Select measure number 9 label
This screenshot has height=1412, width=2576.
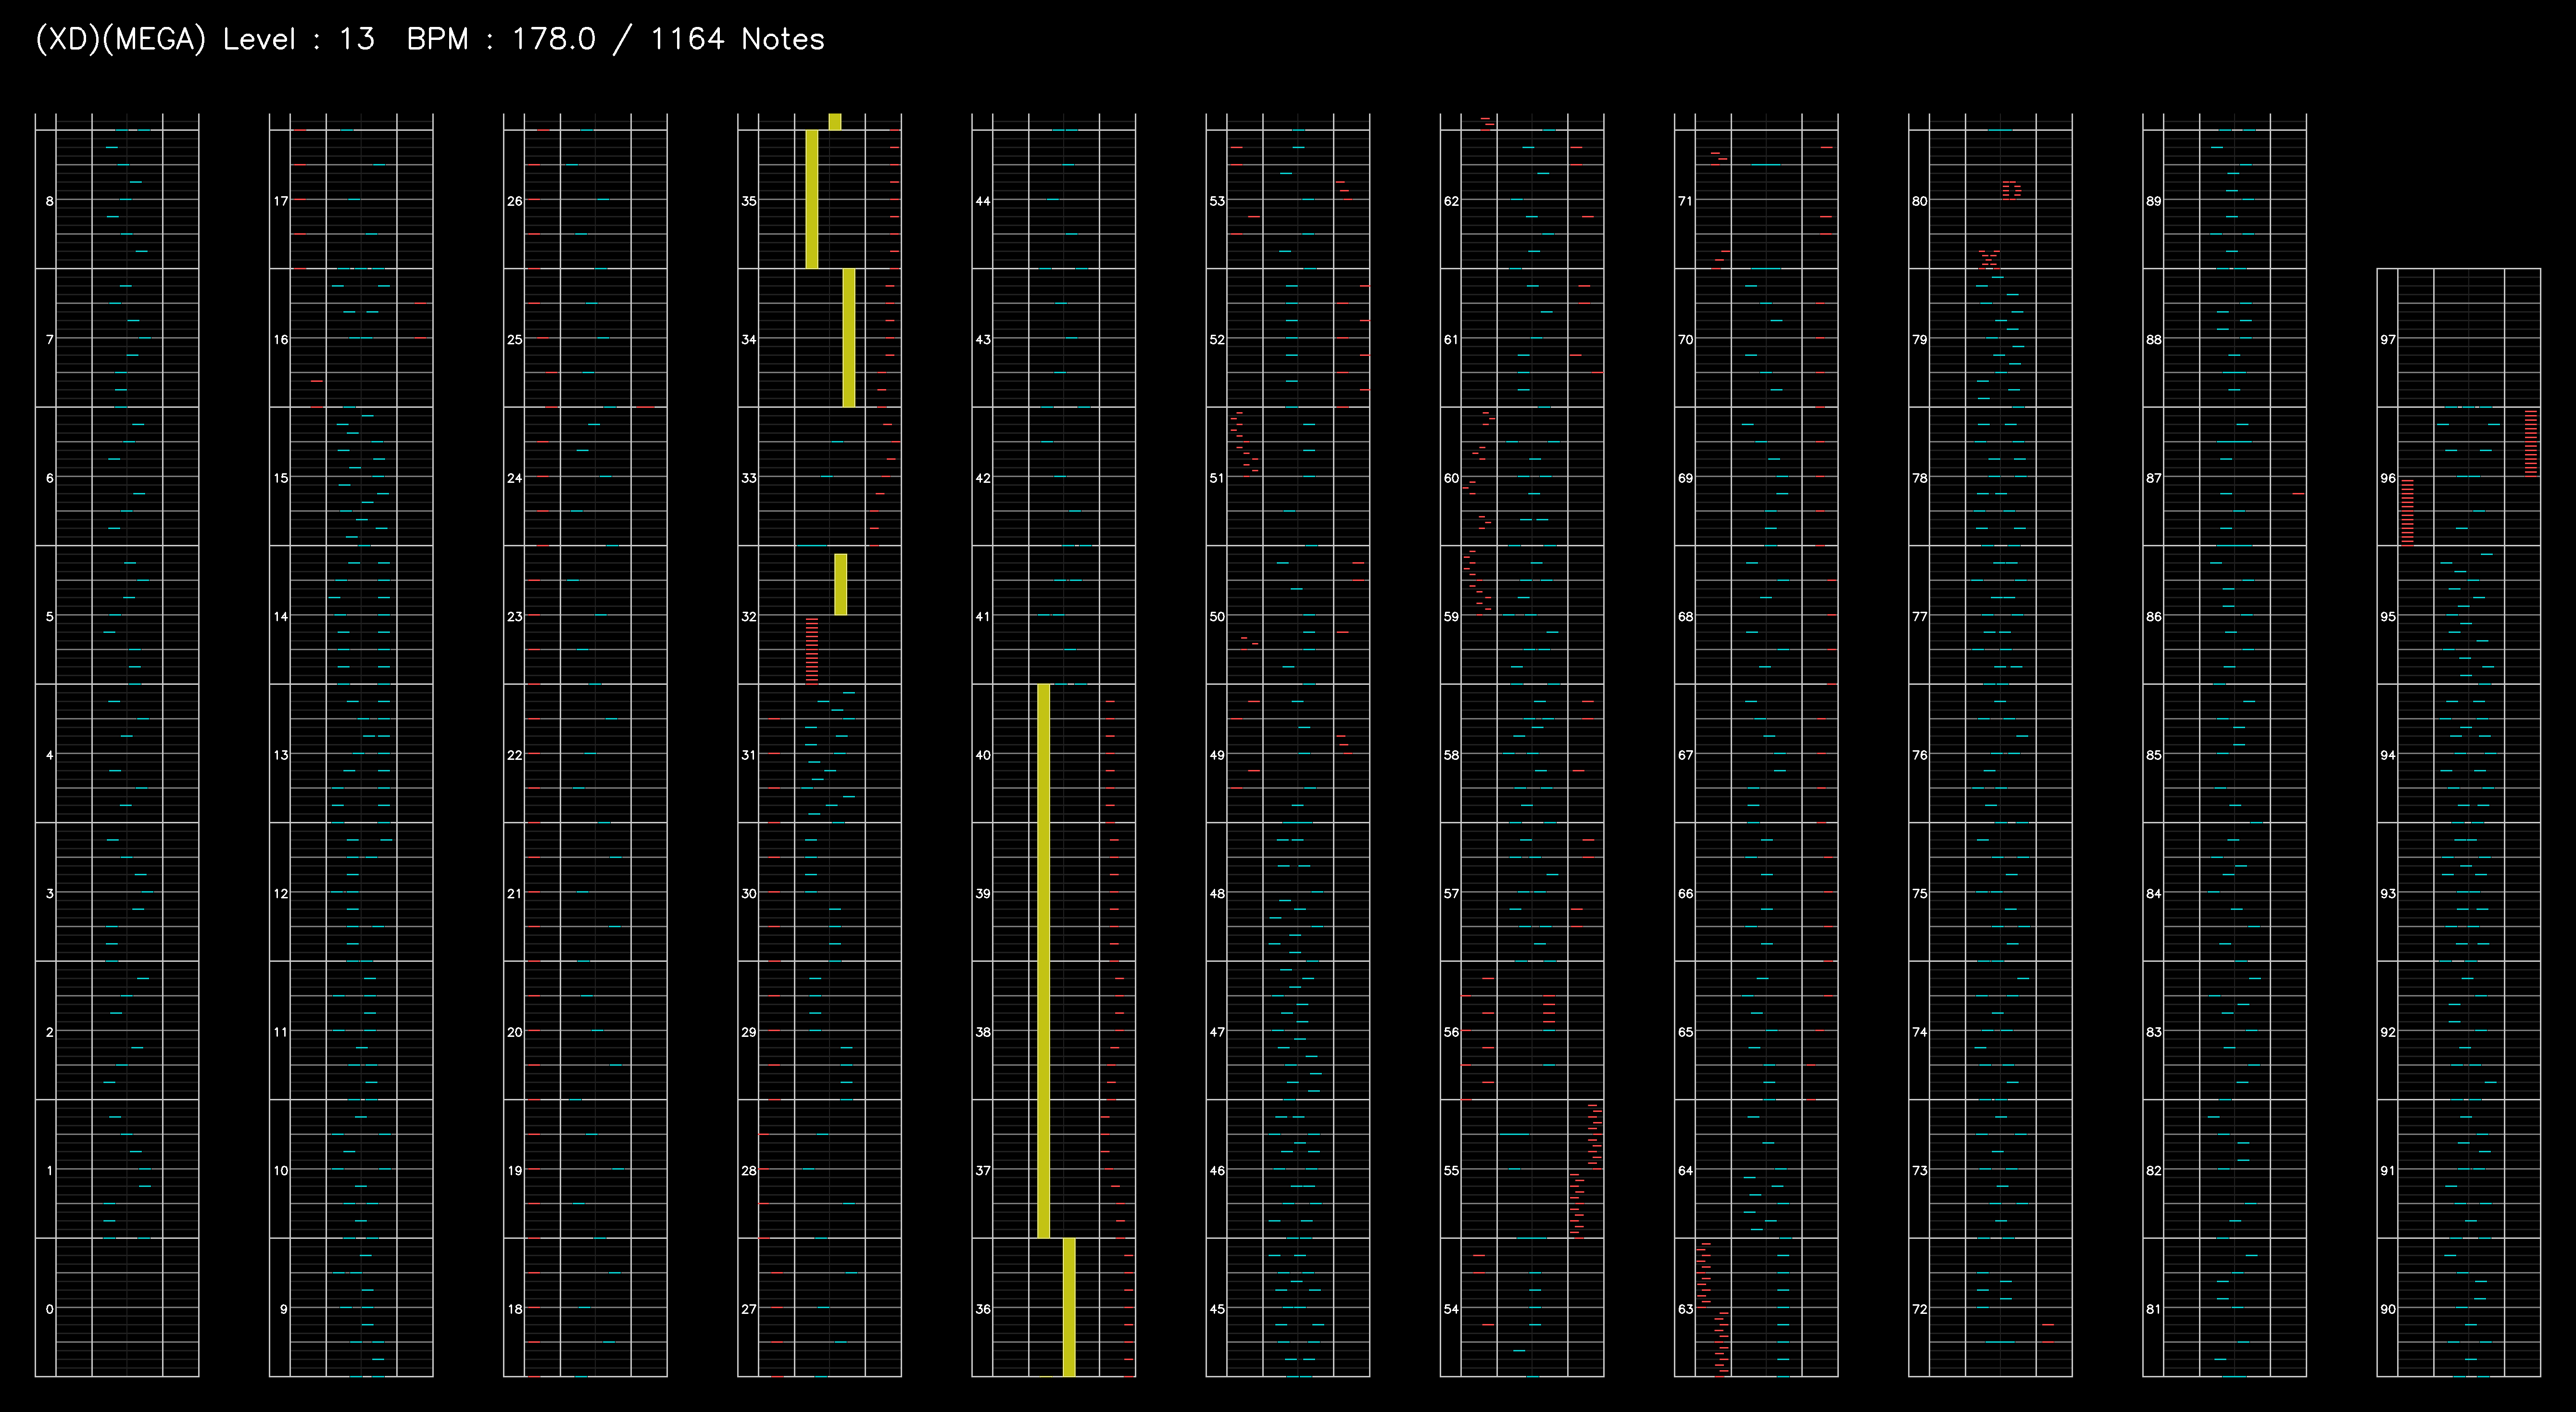point(283,1309)
